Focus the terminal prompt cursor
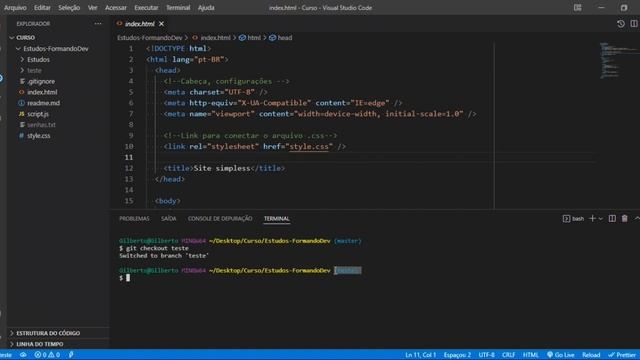The image size is (640, 360). click(x=128, y=278)
